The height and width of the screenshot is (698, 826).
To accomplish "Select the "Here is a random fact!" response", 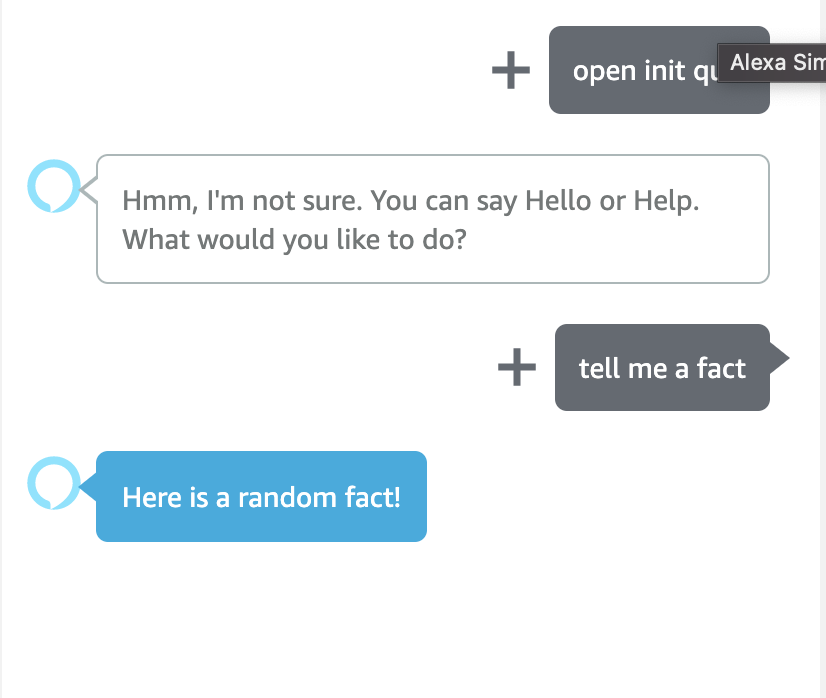I will click(x=261, y=496).
